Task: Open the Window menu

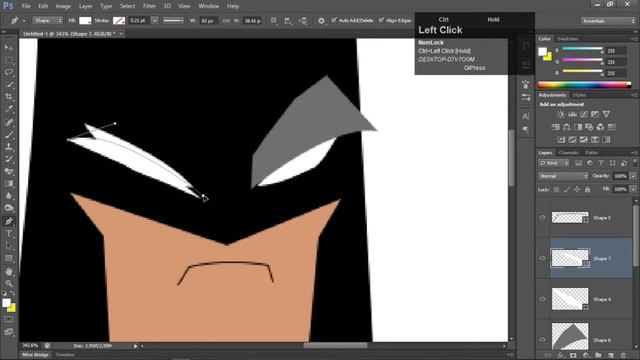Action: click(209, 6)
